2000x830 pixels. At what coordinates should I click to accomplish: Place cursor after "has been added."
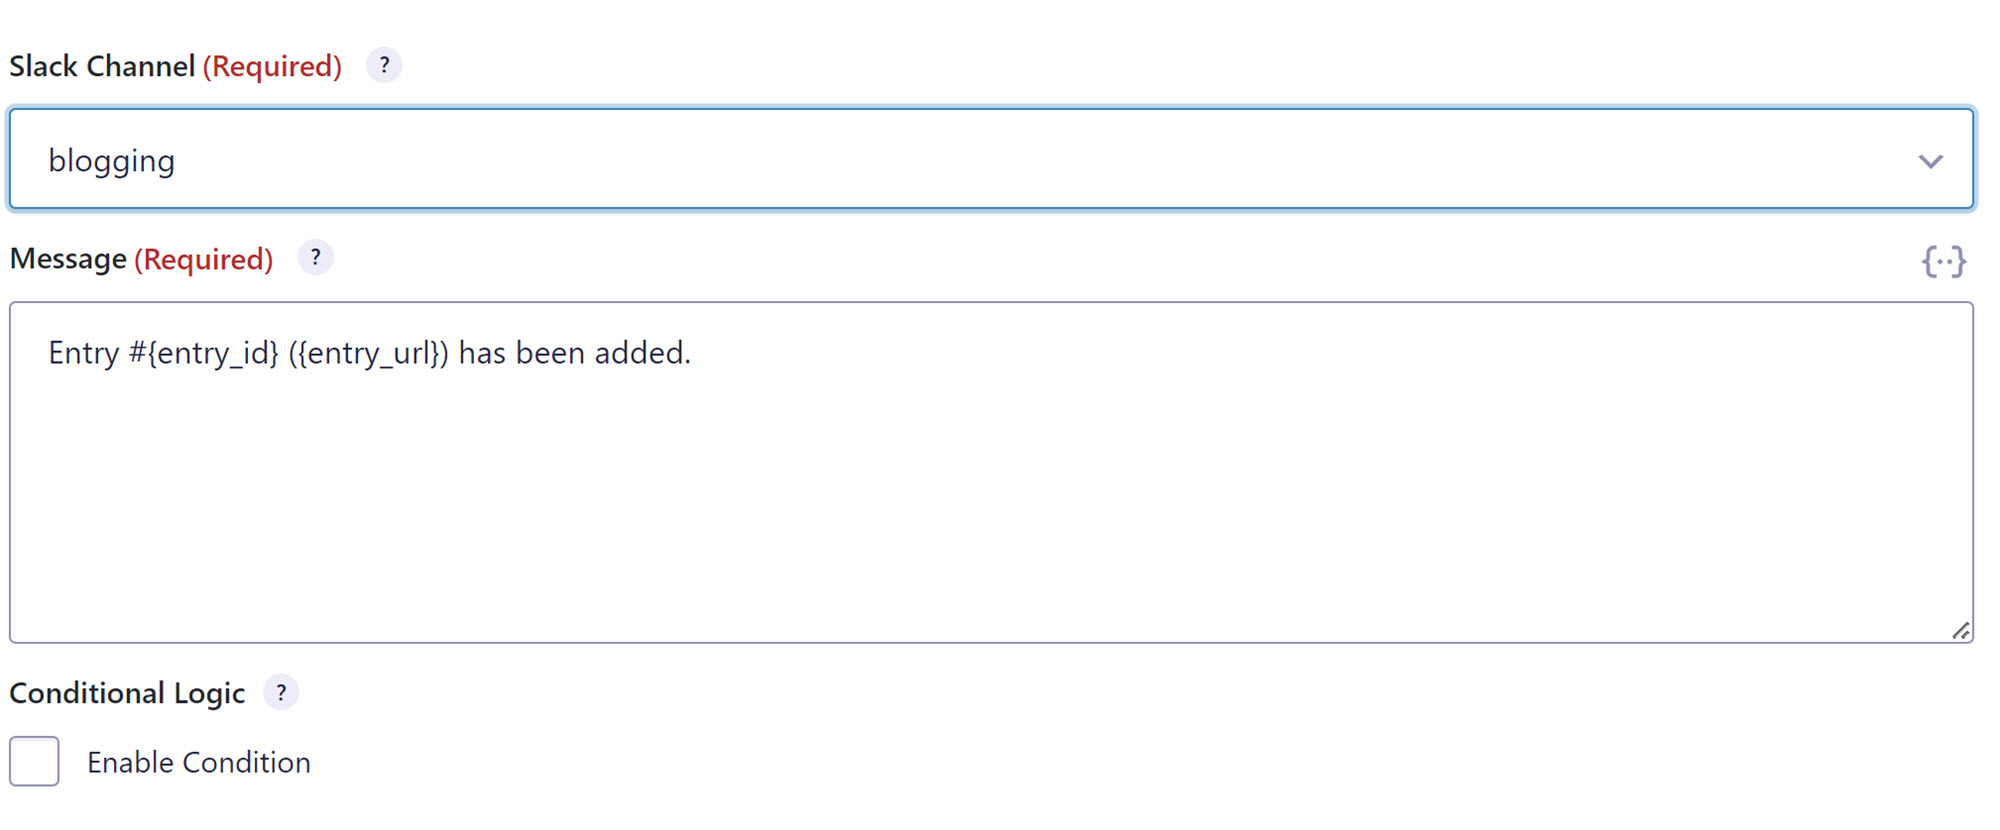click(x=692, y=353)
